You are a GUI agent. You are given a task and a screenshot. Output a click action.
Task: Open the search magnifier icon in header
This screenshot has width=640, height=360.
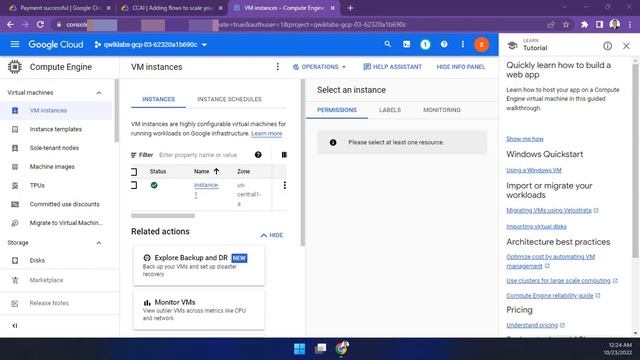coord(387,44)
